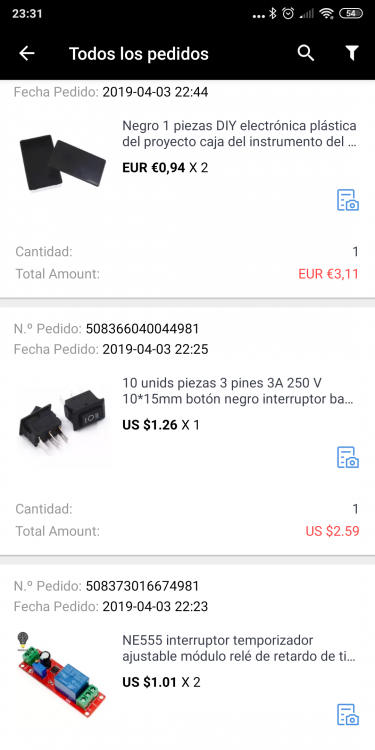Tap total amount US $2.59
375x750 pixels.
pos(332,531)
